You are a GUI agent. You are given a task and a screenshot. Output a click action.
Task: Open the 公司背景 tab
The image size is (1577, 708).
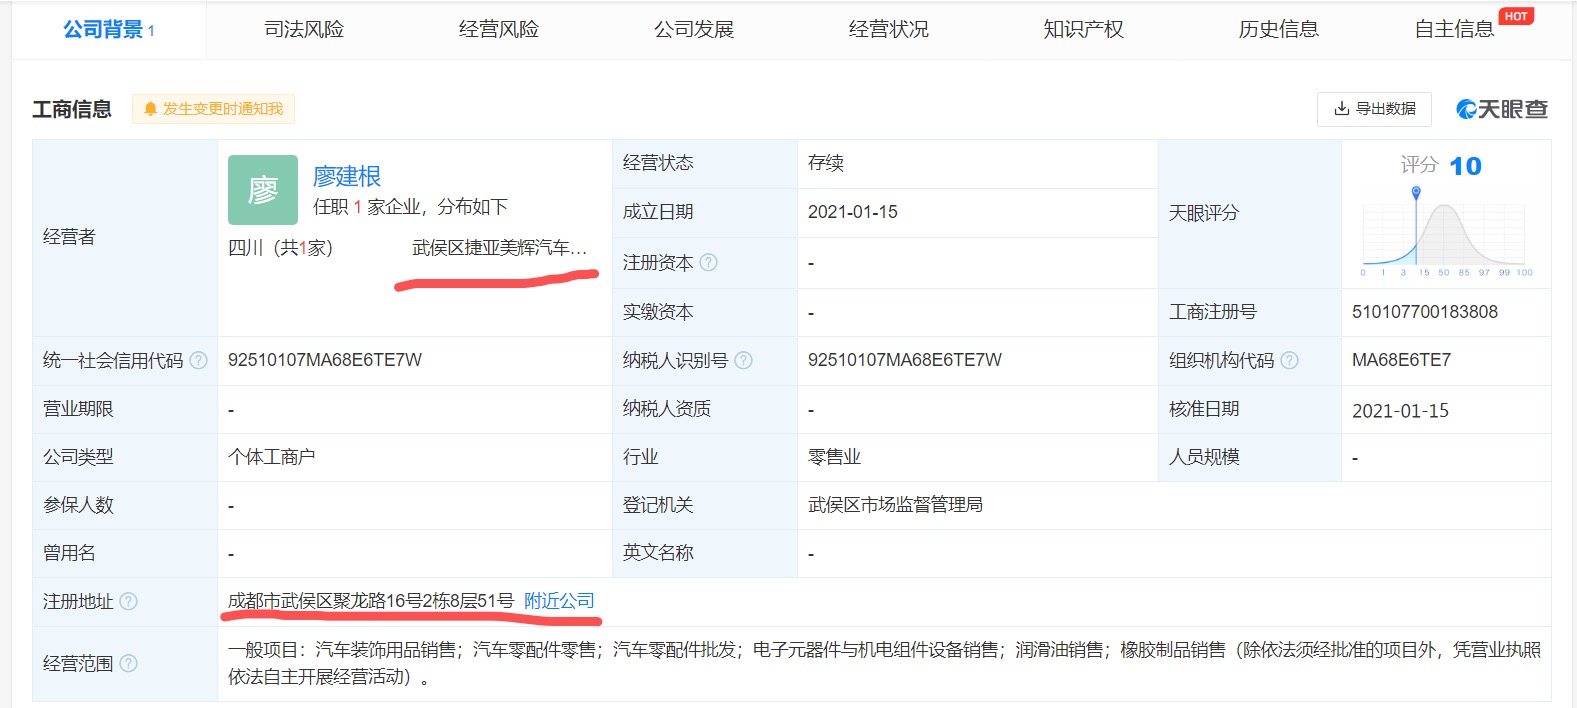click(x=108, y=30)
